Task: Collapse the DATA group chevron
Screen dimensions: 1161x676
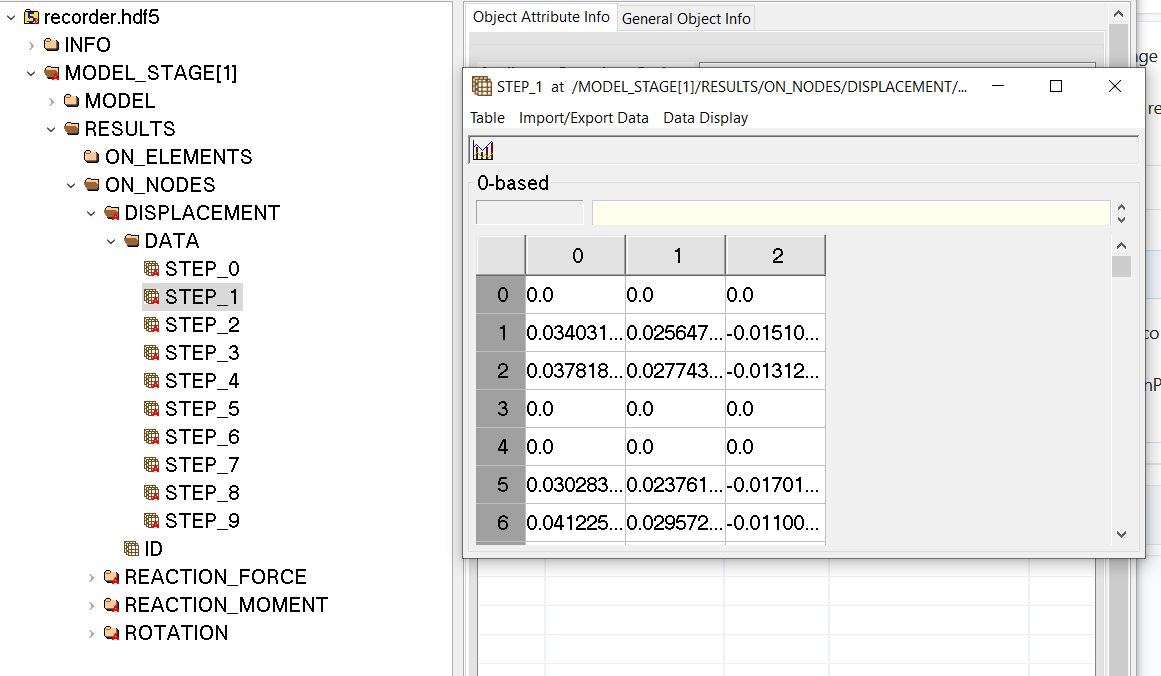Action: coord(111,240)
